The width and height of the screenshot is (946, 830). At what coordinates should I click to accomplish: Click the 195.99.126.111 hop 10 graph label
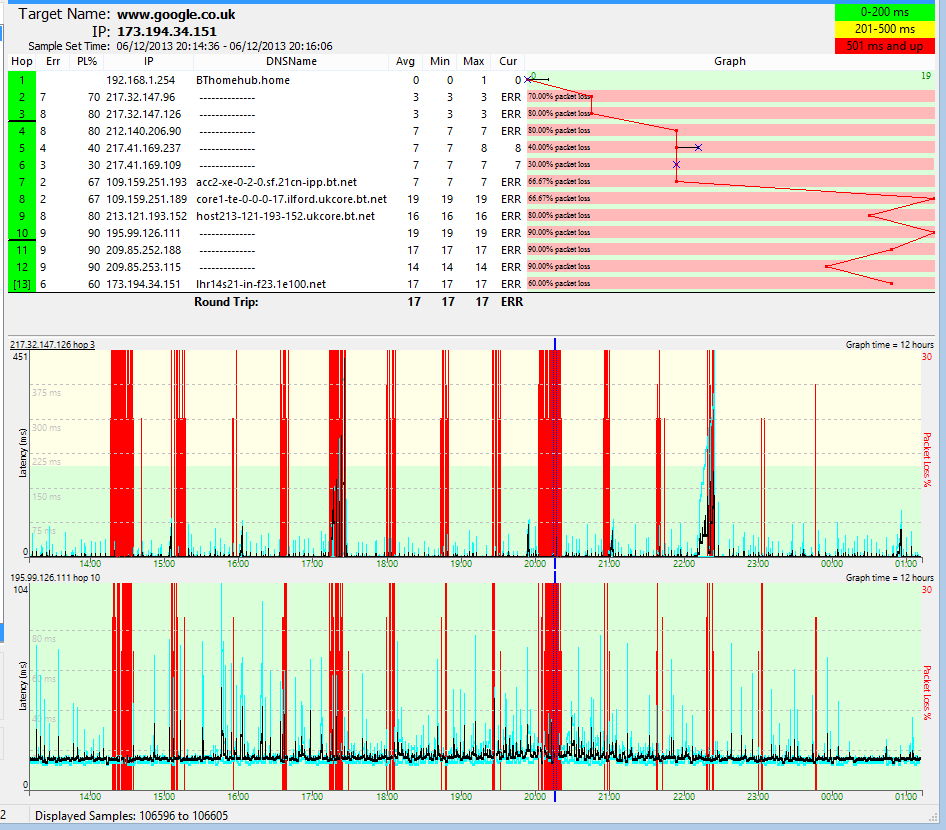click(55, 578)
